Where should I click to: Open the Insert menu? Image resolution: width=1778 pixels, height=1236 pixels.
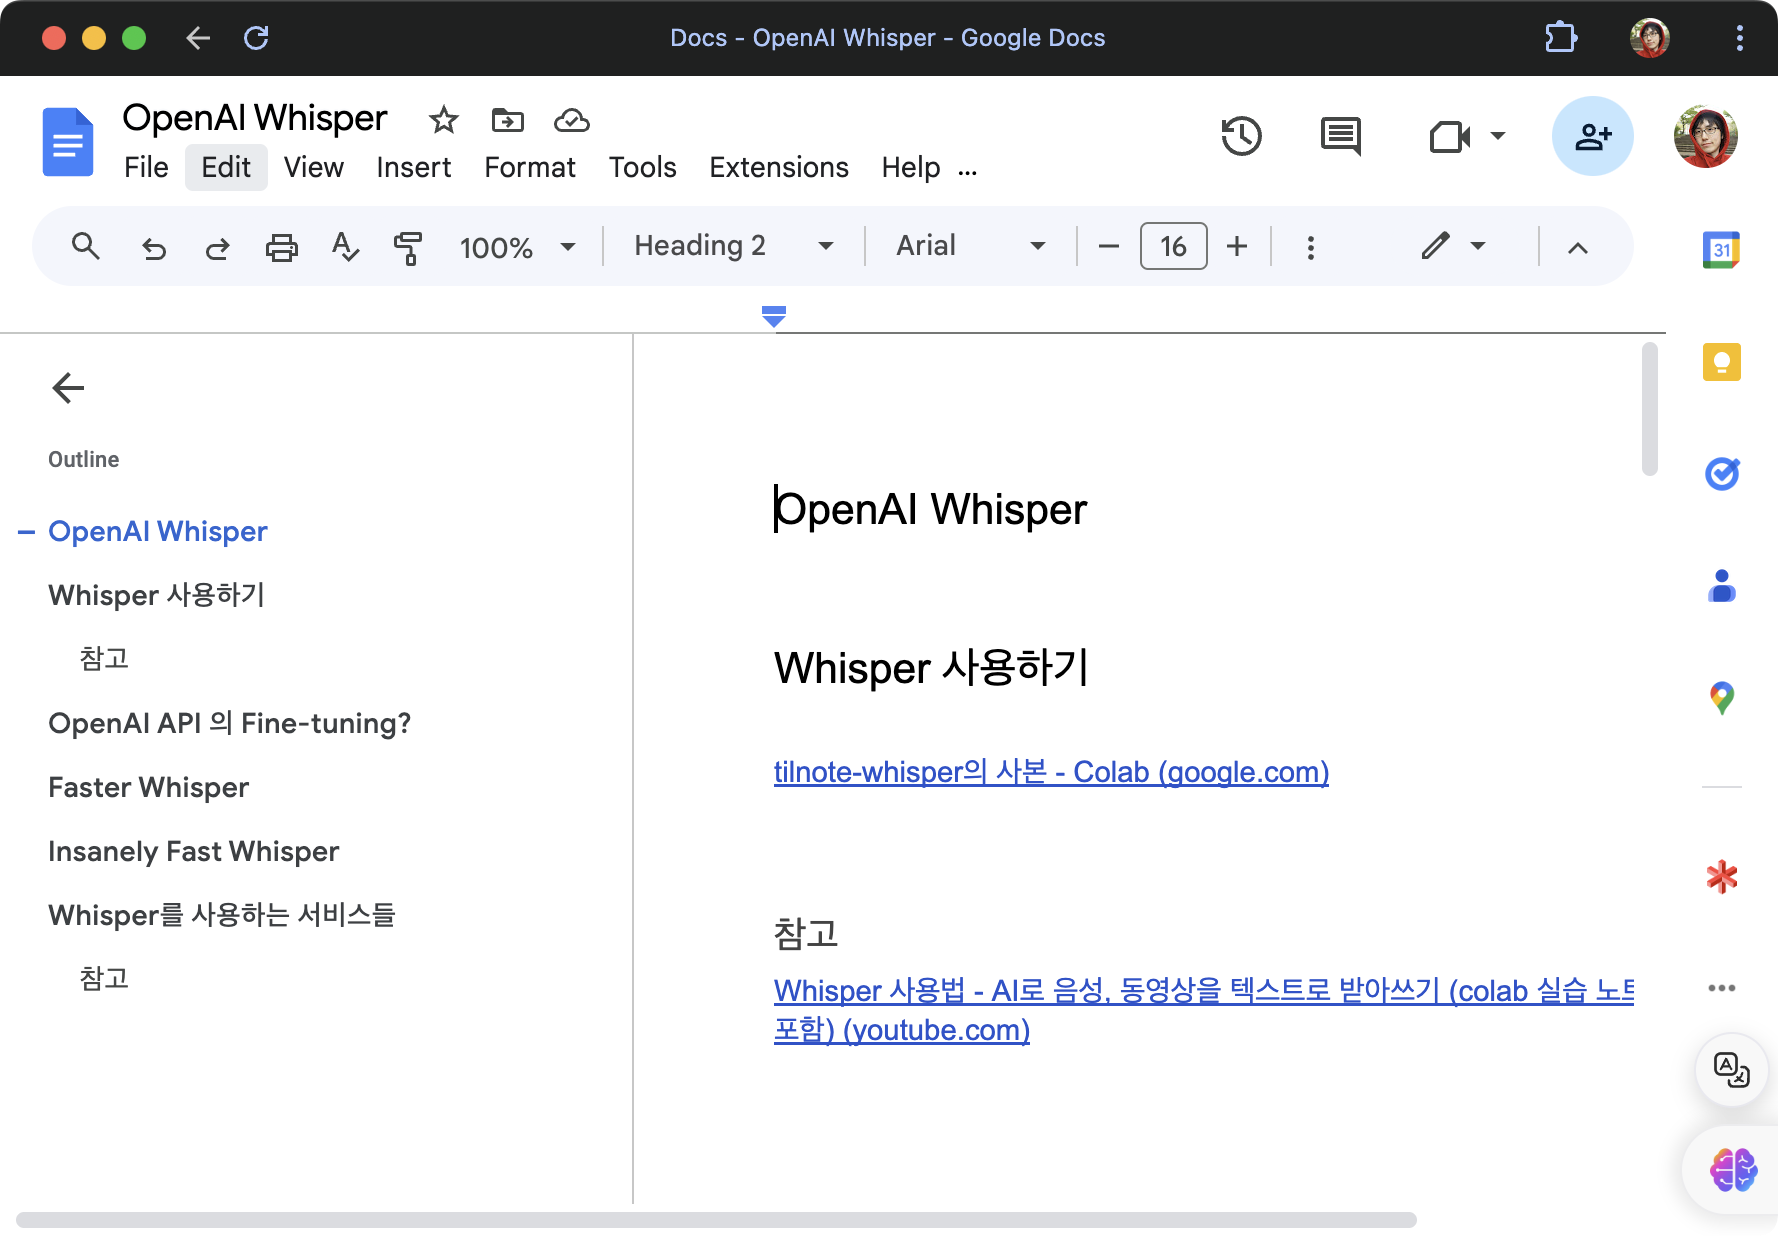pyautogui.click(x=413, y=167)
